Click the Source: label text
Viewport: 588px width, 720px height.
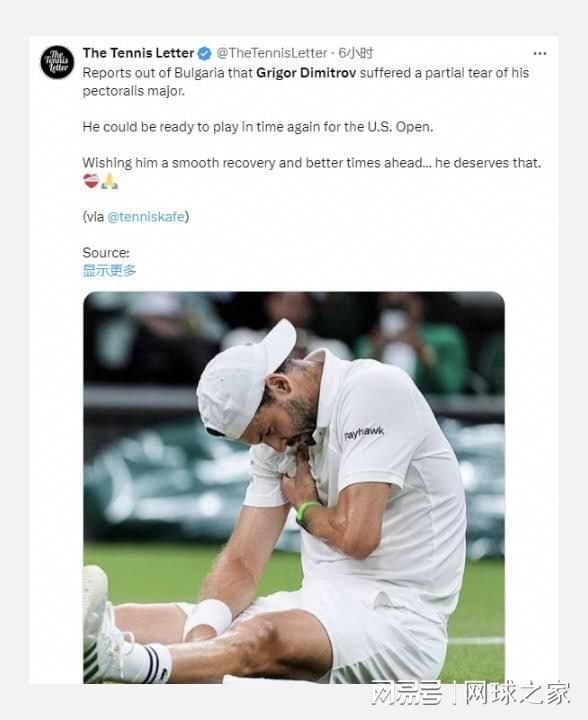[106, 253]
